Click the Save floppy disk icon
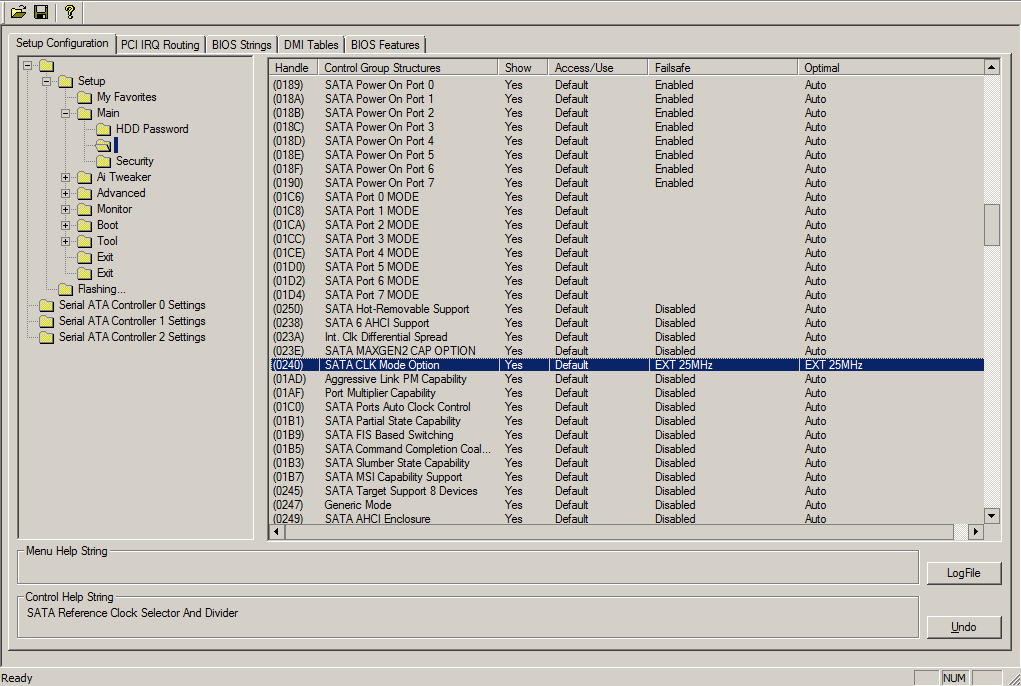Viewport: 1021px width, 686px height. click(41, 12)
